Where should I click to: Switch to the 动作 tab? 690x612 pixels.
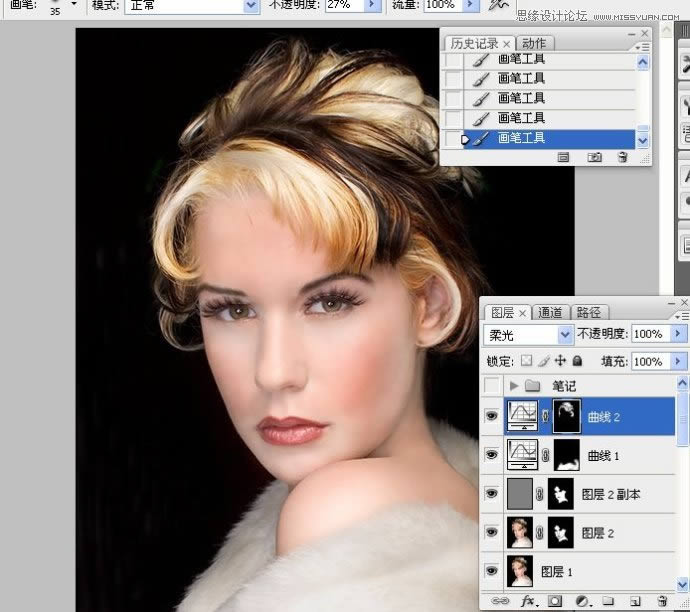tap(534, 43)
